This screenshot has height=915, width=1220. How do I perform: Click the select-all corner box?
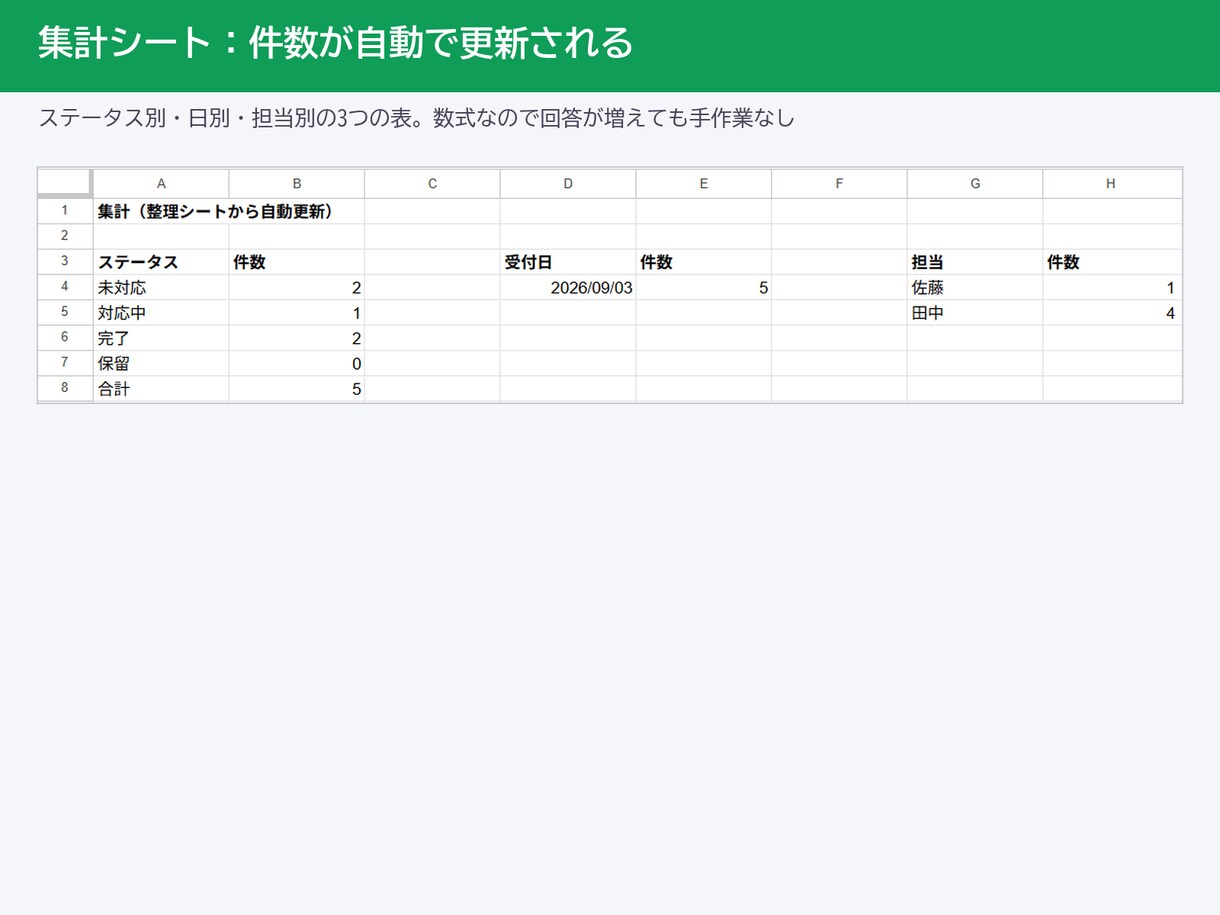pos(65,184)
